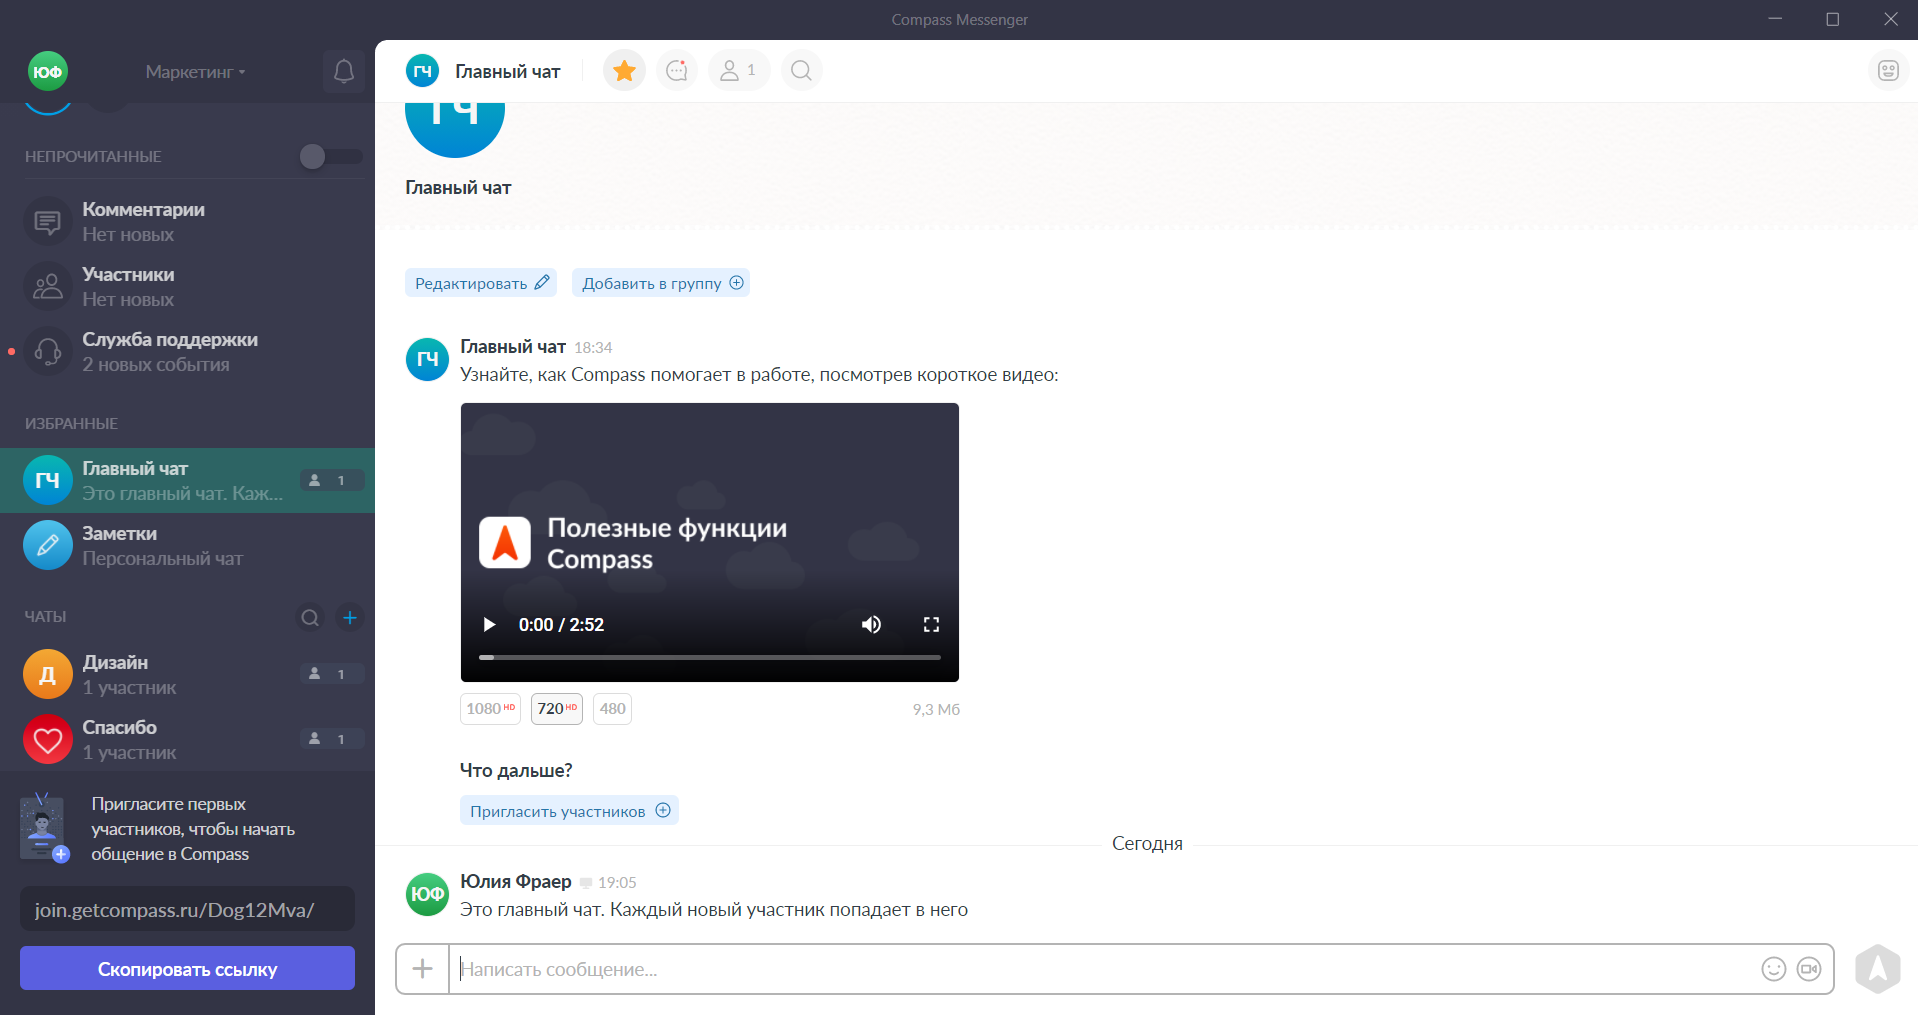The height and width of the screenshot is (1015, 1918).
Task: Open the members list icon in chat header
Action: pyautogui.click(x=739, y=70)
